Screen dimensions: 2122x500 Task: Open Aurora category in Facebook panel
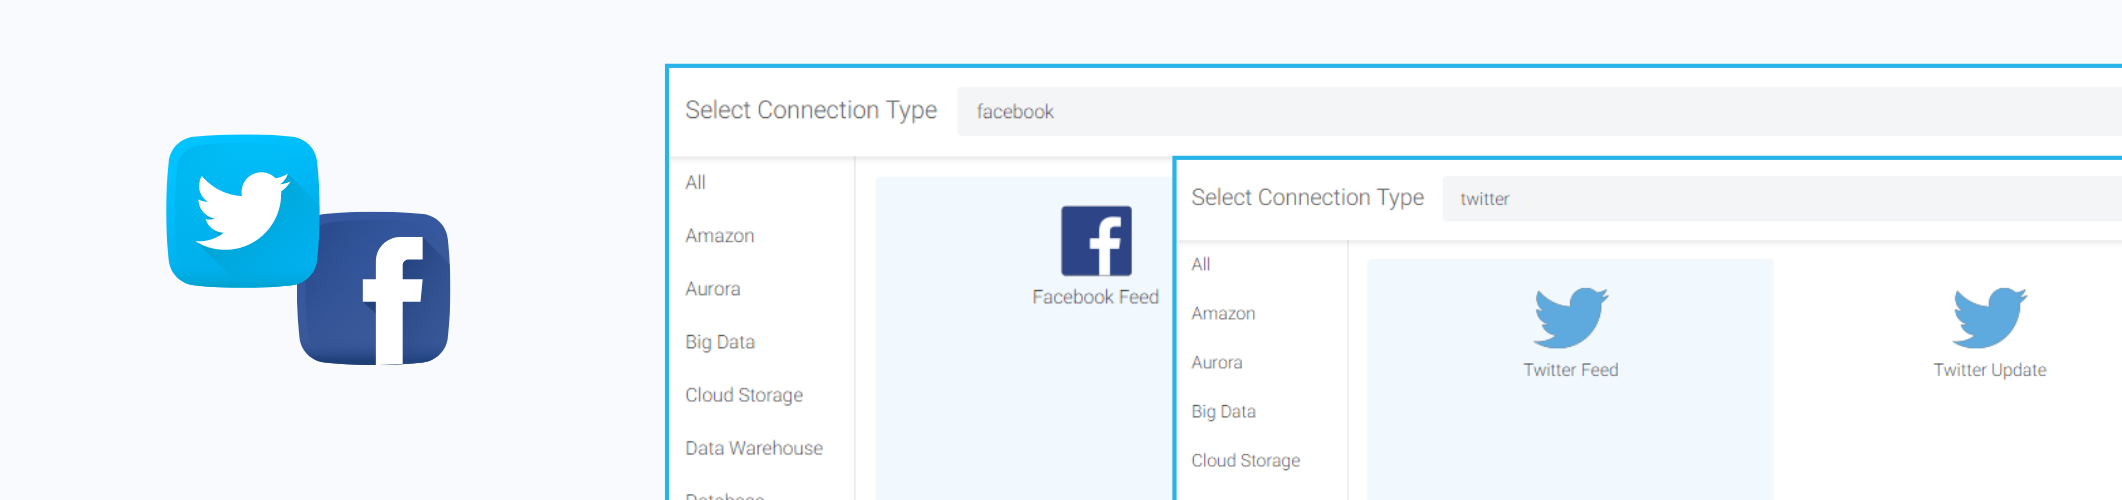click(x=713, y=289)
